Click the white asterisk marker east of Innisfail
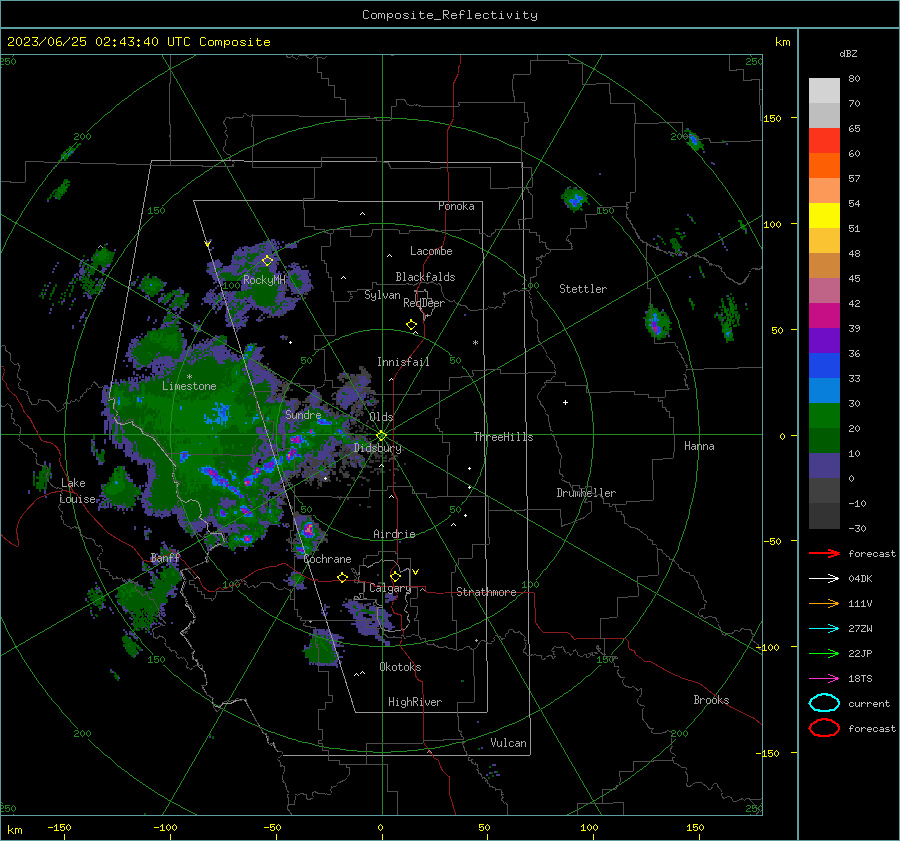This screenshot has width=900, height=841. click(x=475, y=343)
